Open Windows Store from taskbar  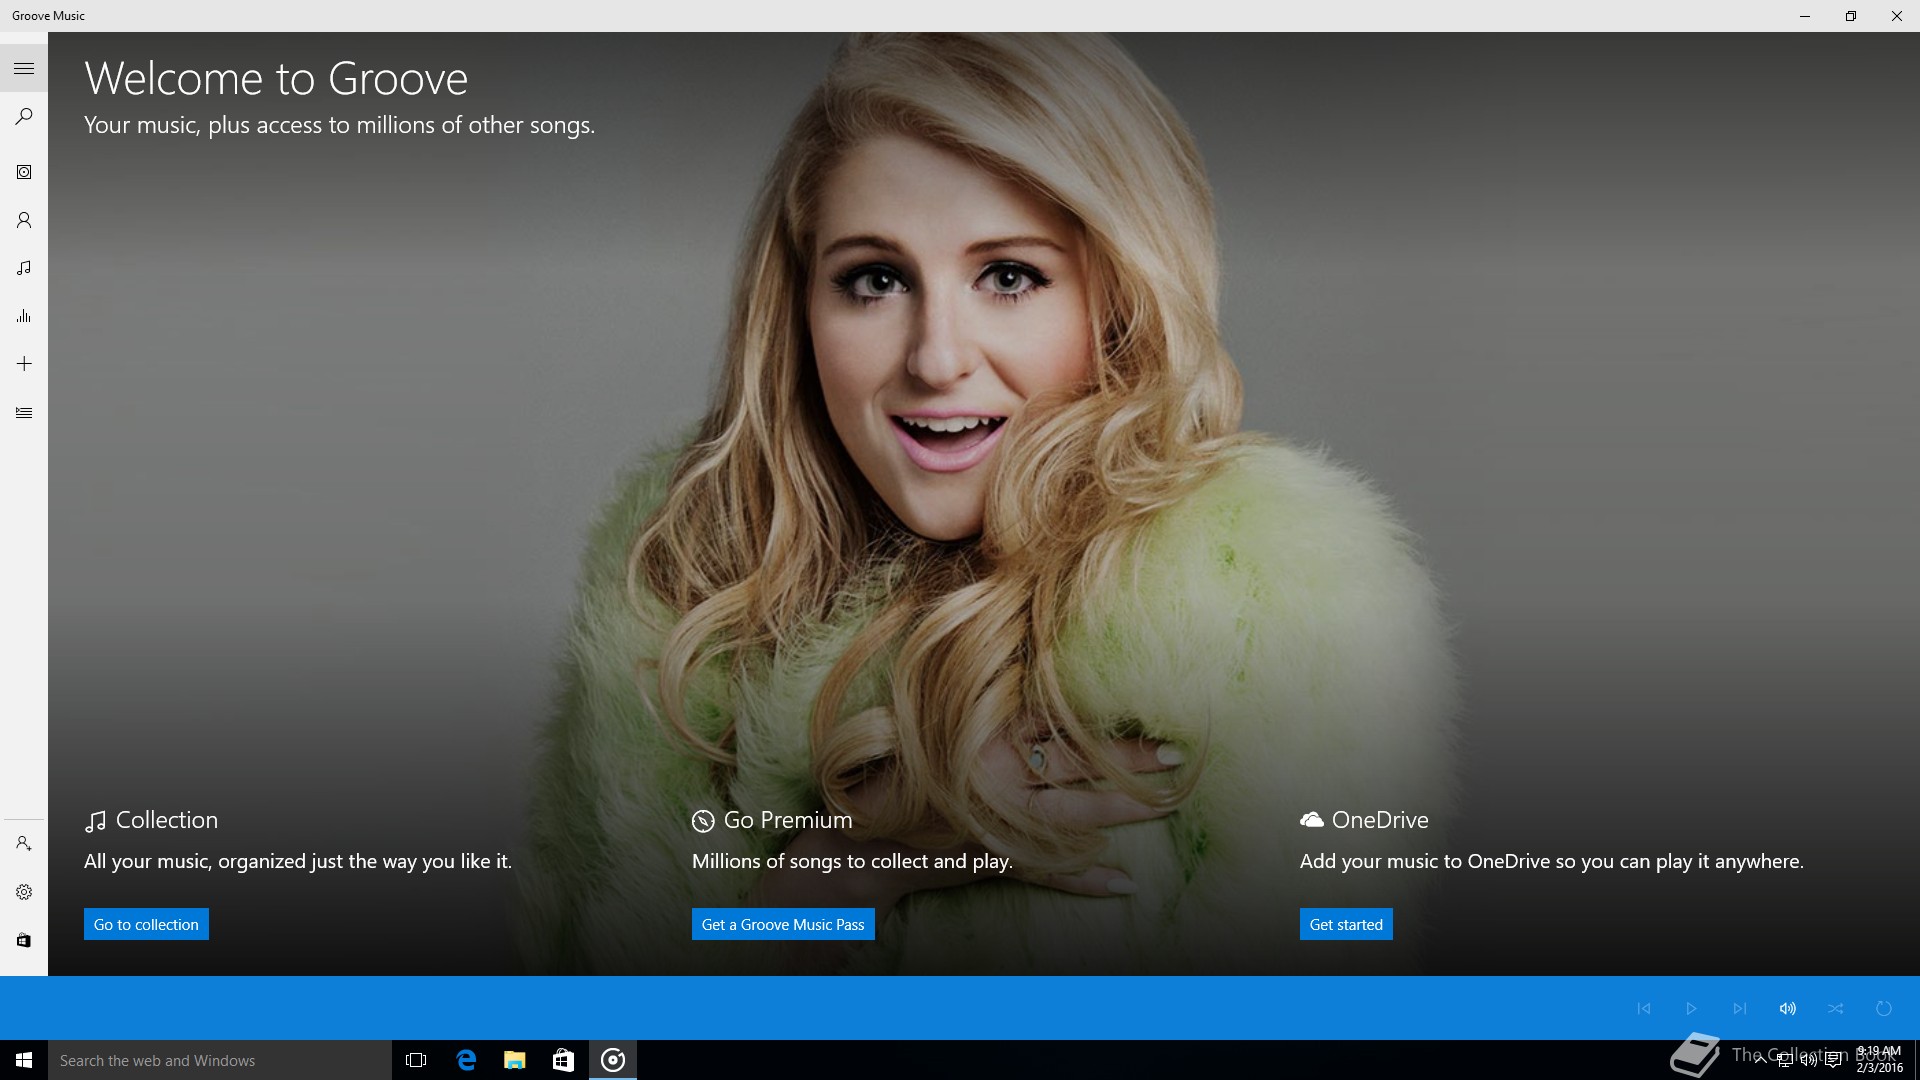(564, 1060)
